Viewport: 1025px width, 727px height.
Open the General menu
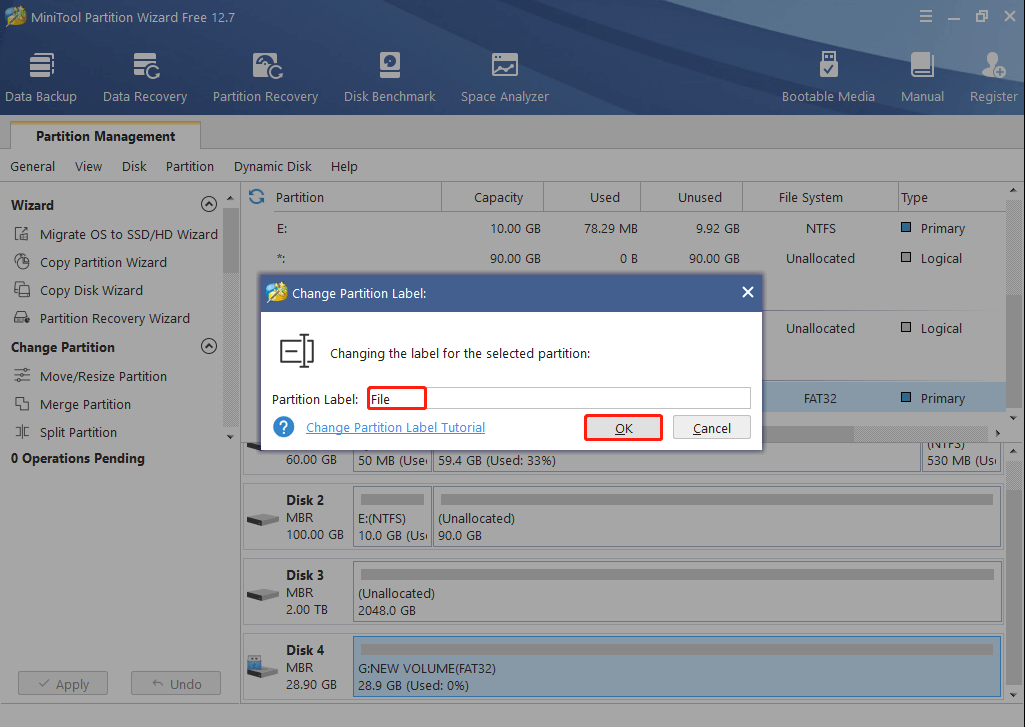(x=33, y=167)
